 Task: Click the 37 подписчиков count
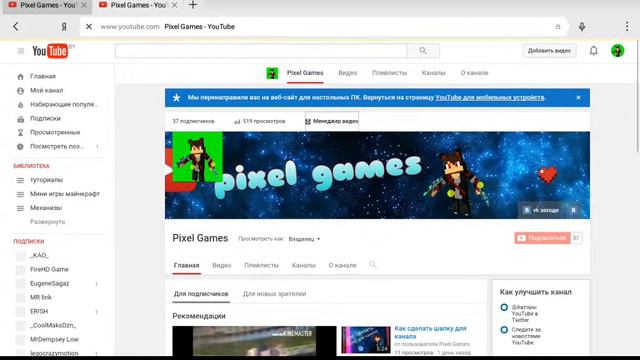[193, 121]
